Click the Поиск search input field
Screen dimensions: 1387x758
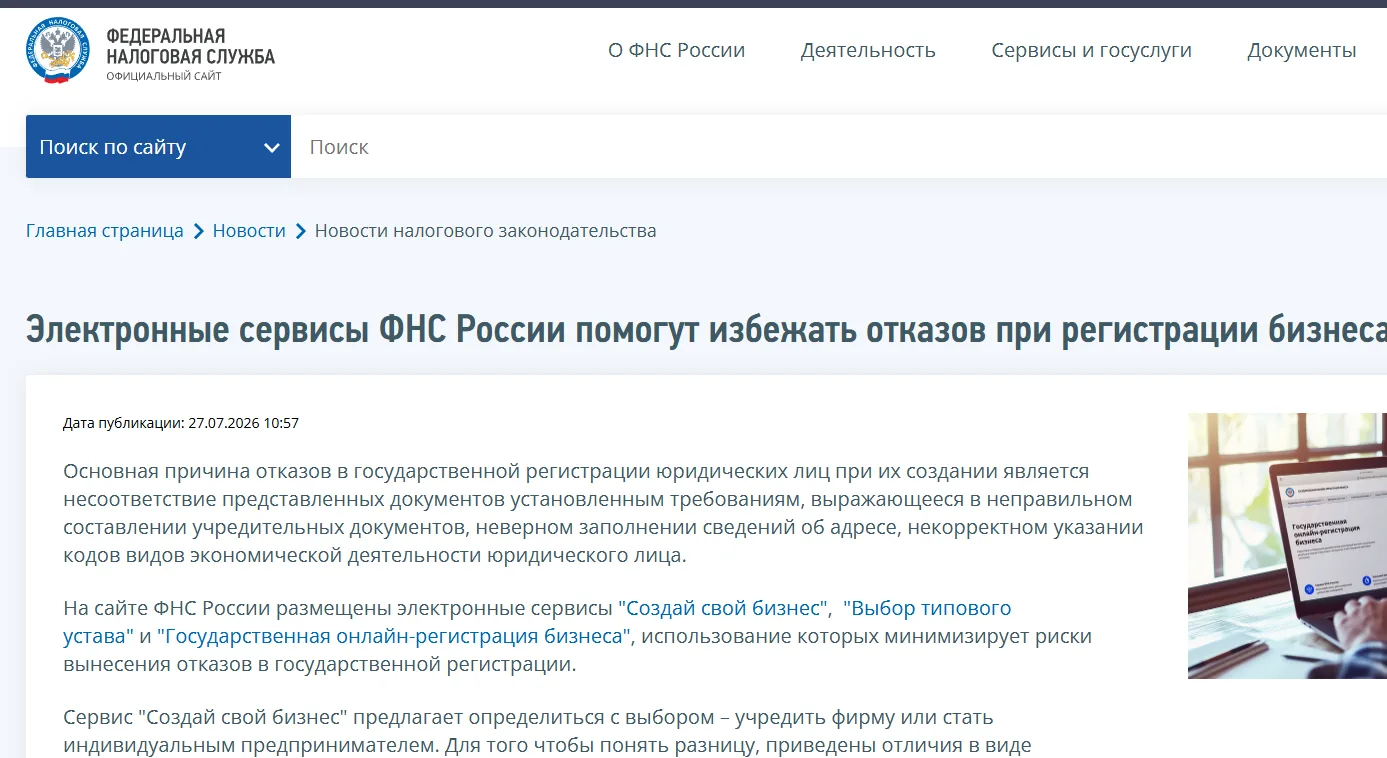click(x=838, y=147)
